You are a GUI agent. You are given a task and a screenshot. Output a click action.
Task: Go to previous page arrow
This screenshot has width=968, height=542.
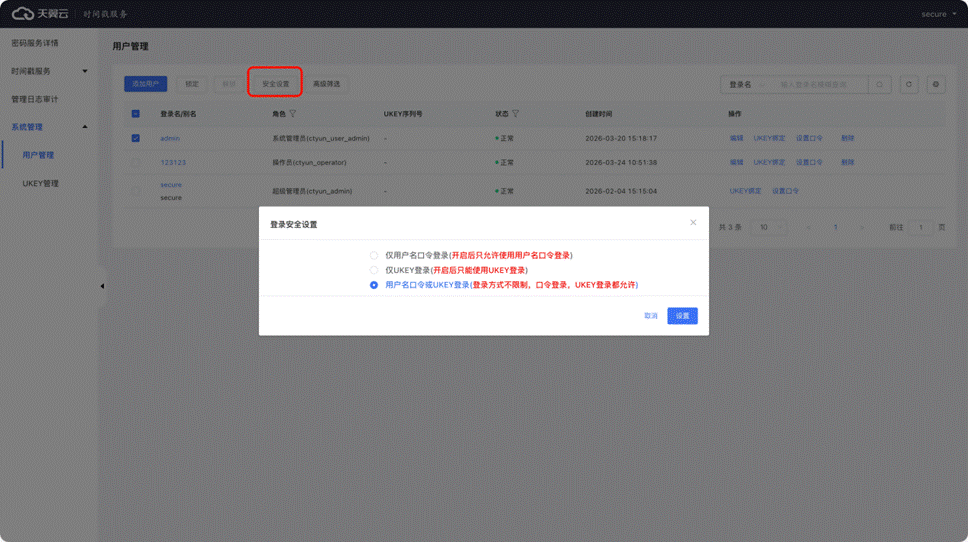(809, 227)
